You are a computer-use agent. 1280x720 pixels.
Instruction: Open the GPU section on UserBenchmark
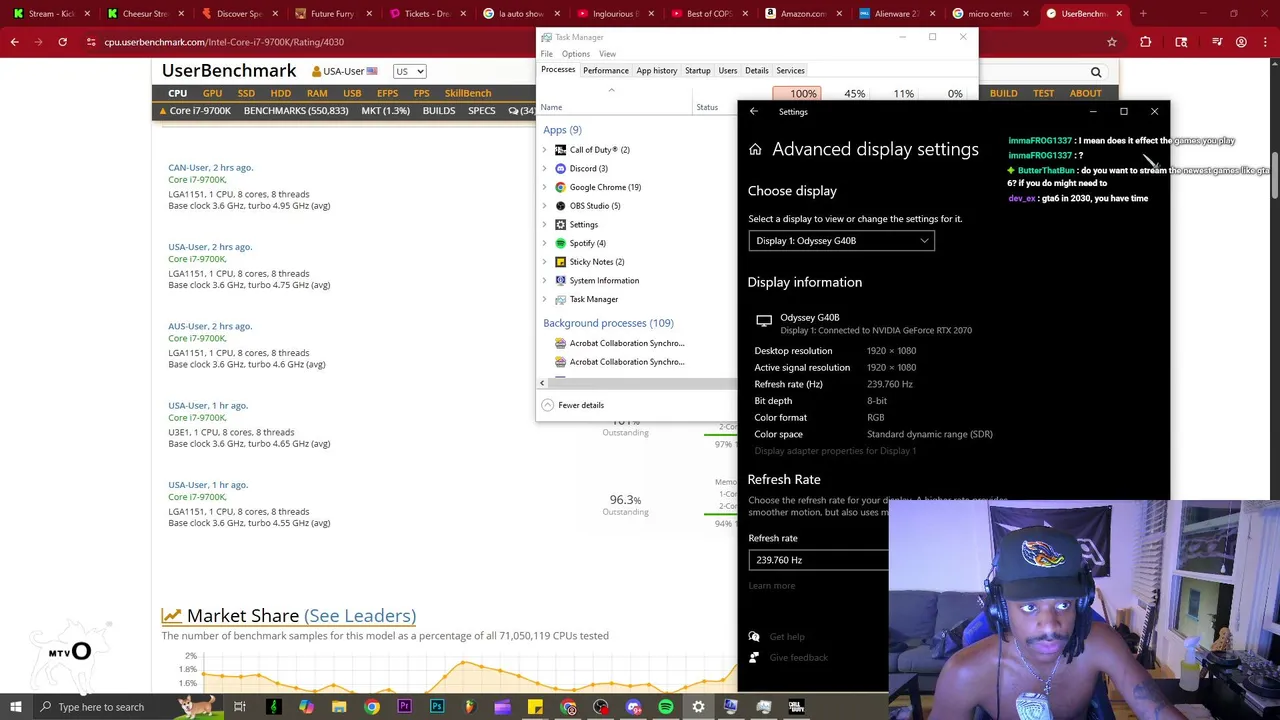point(212,93)
